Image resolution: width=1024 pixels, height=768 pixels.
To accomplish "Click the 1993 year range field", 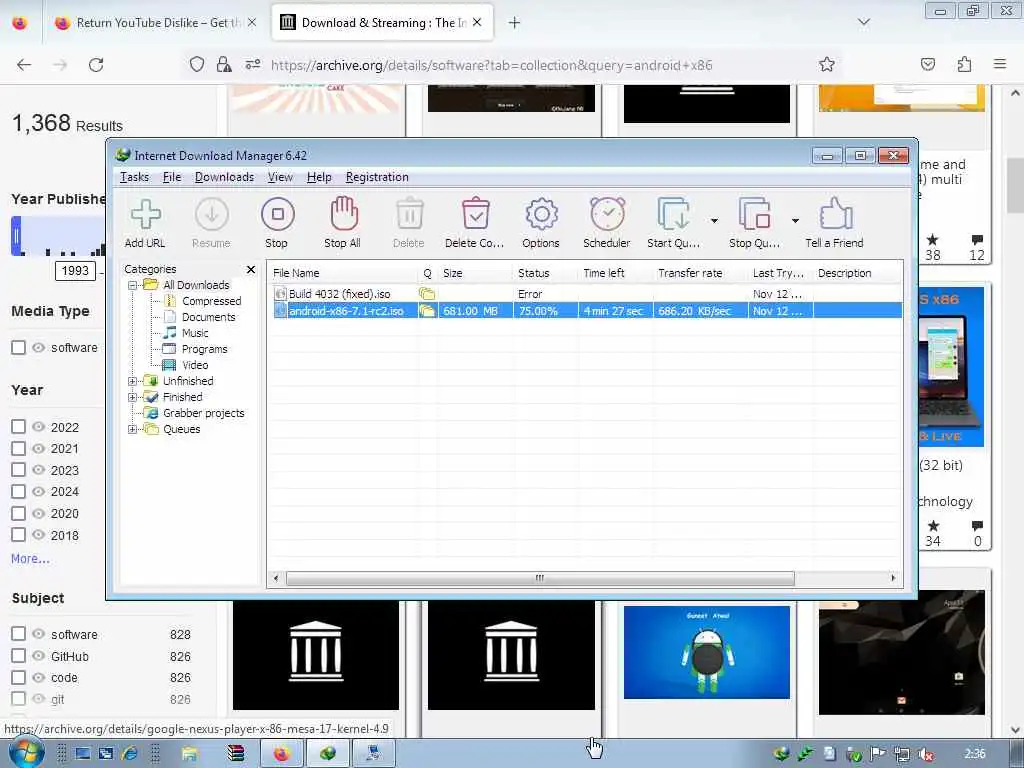I will (x=75, y=270).
